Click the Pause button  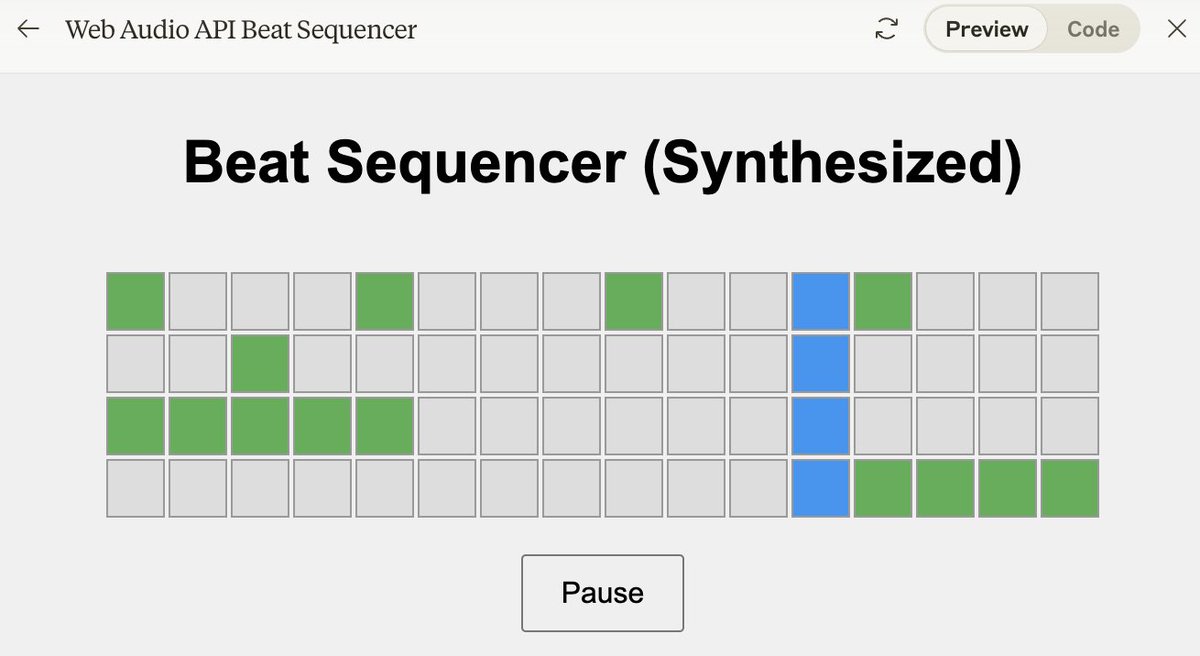tap(602, 593)
